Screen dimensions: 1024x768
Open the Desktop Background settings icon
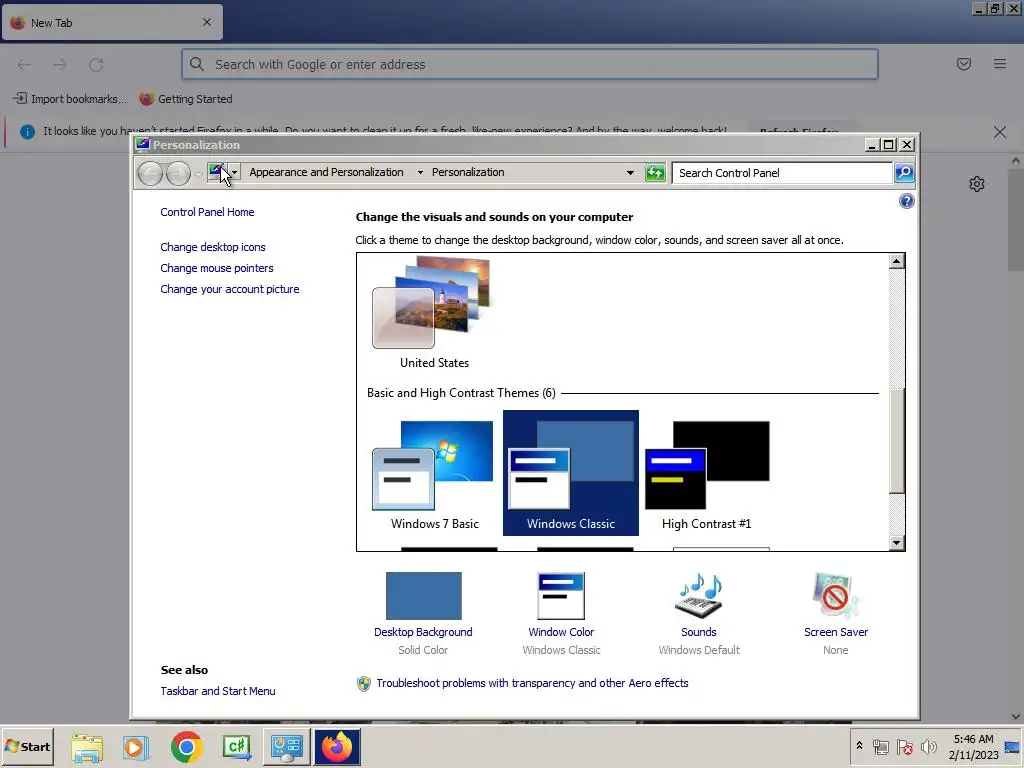point(423,596)
